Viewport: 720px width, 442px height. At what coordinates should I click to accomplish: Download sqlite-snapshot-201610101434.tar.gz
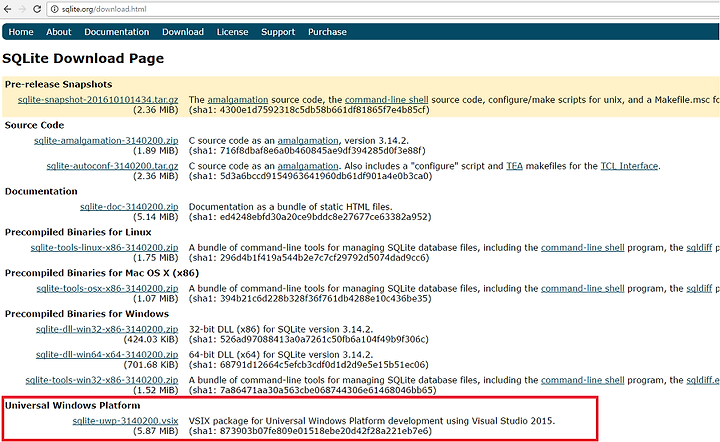(98, 100)
